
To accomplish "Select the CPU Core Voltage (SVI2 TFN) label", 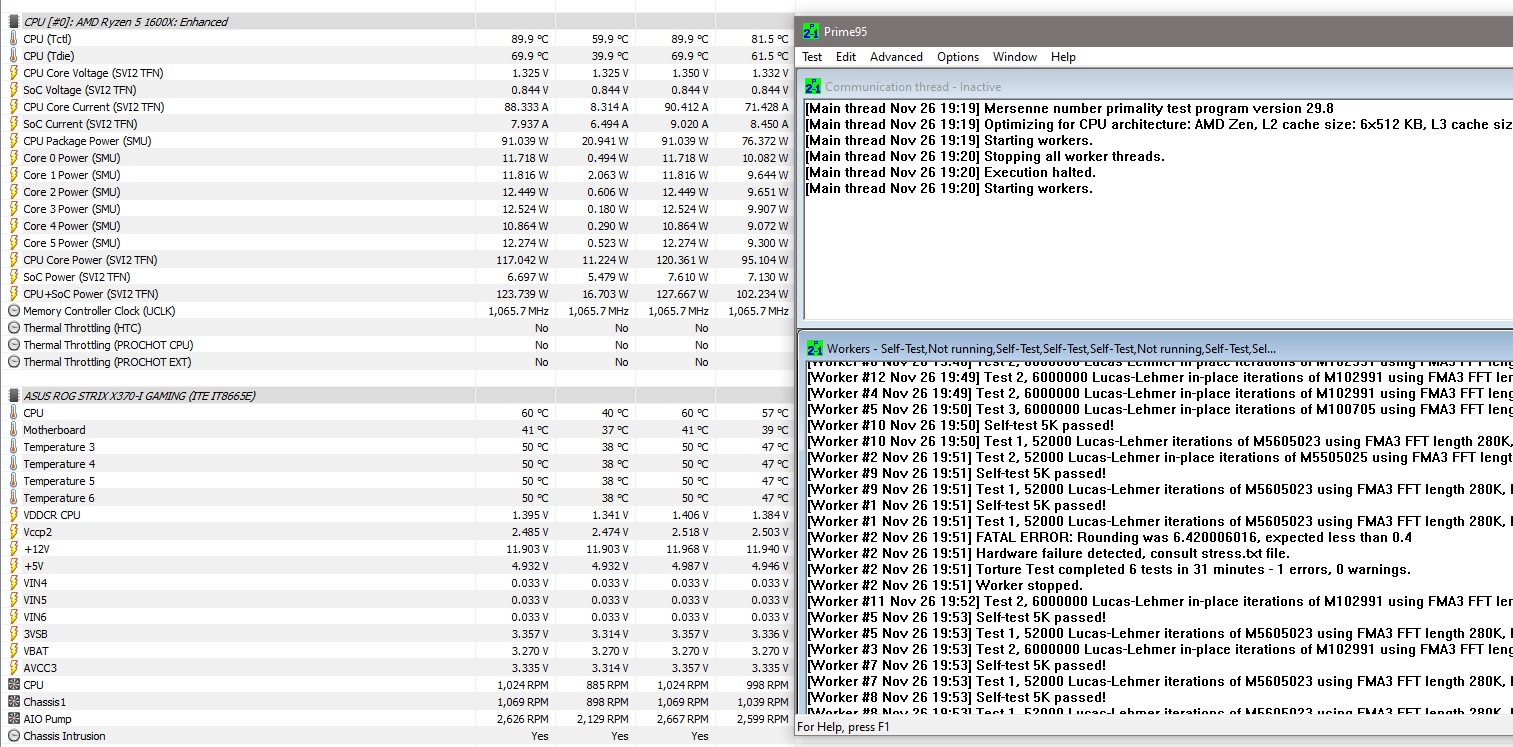I will click(x=93, y=72).
